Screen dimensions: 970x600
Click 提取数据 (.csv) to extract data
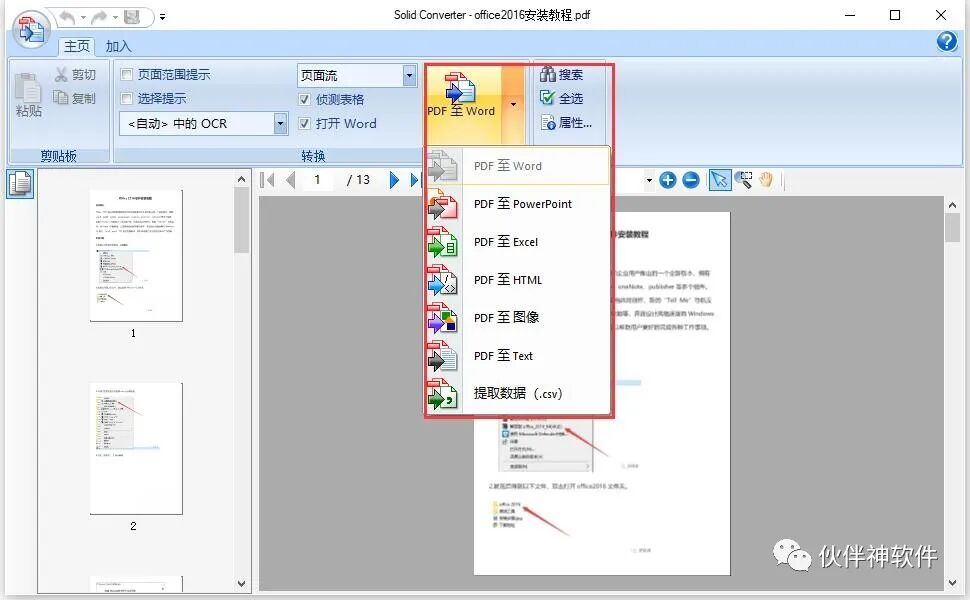[516, 394]
